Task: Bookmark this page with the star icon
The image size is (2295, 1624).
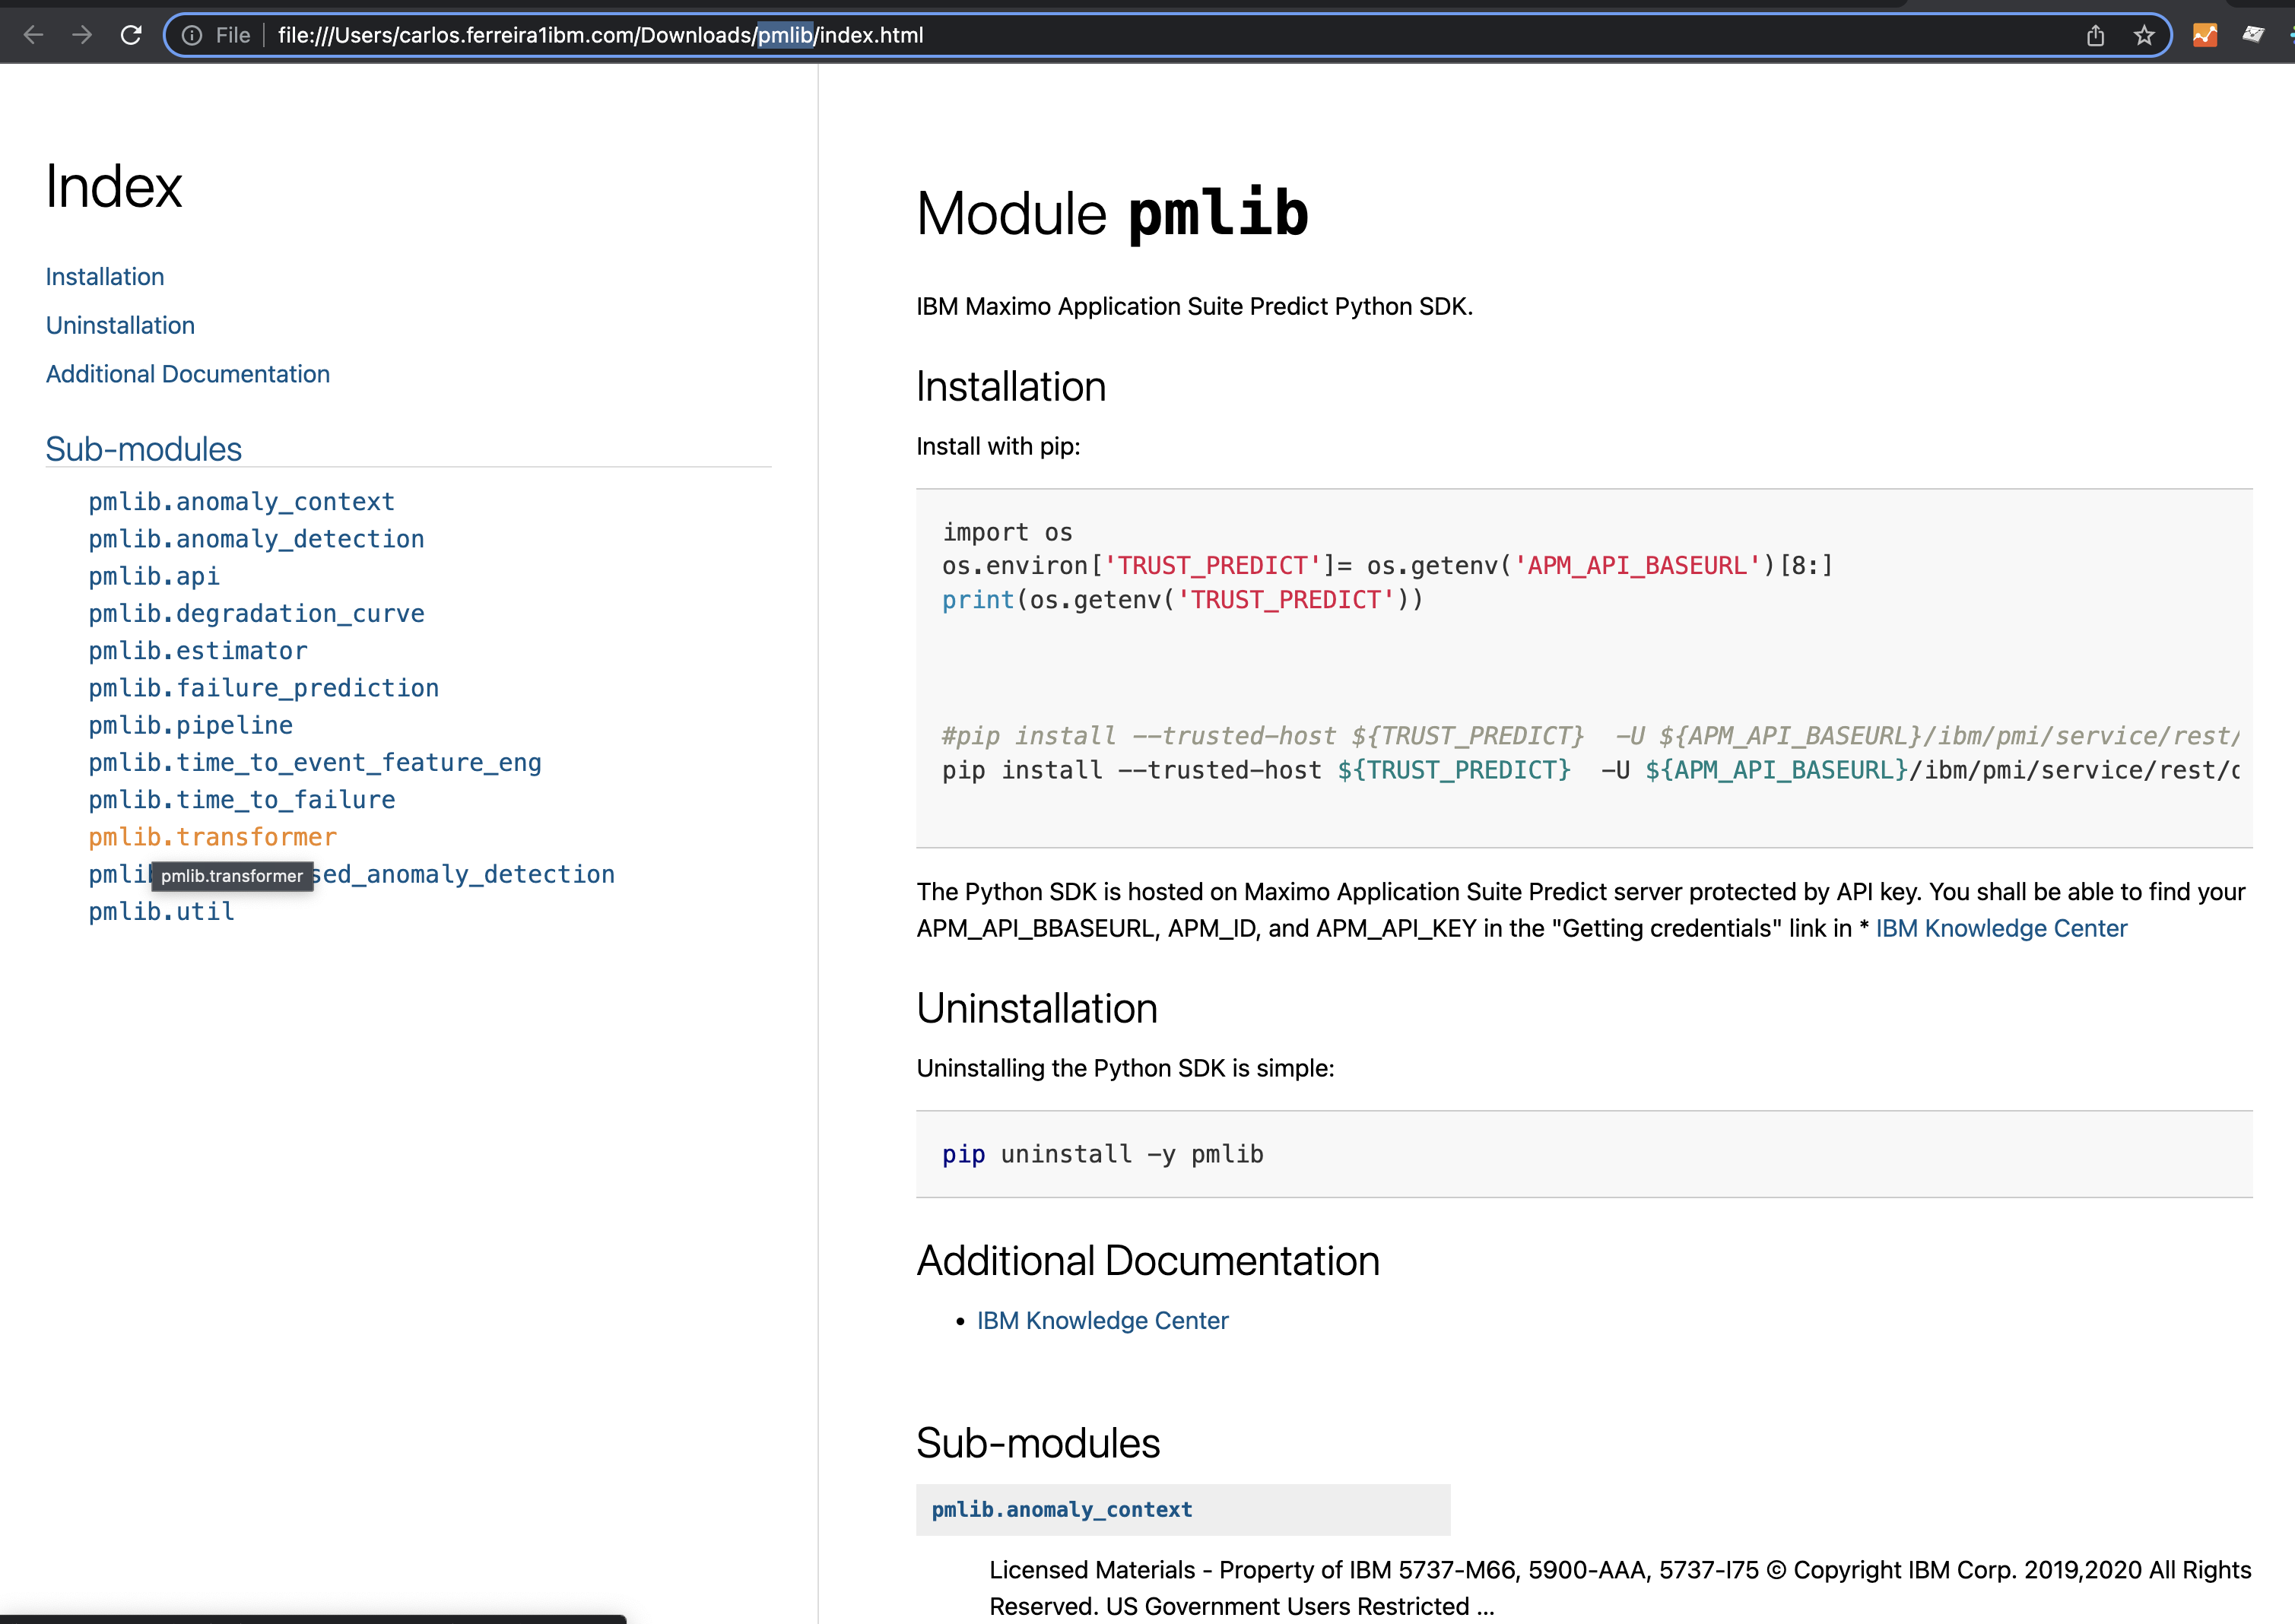Action: [2144, 35]
